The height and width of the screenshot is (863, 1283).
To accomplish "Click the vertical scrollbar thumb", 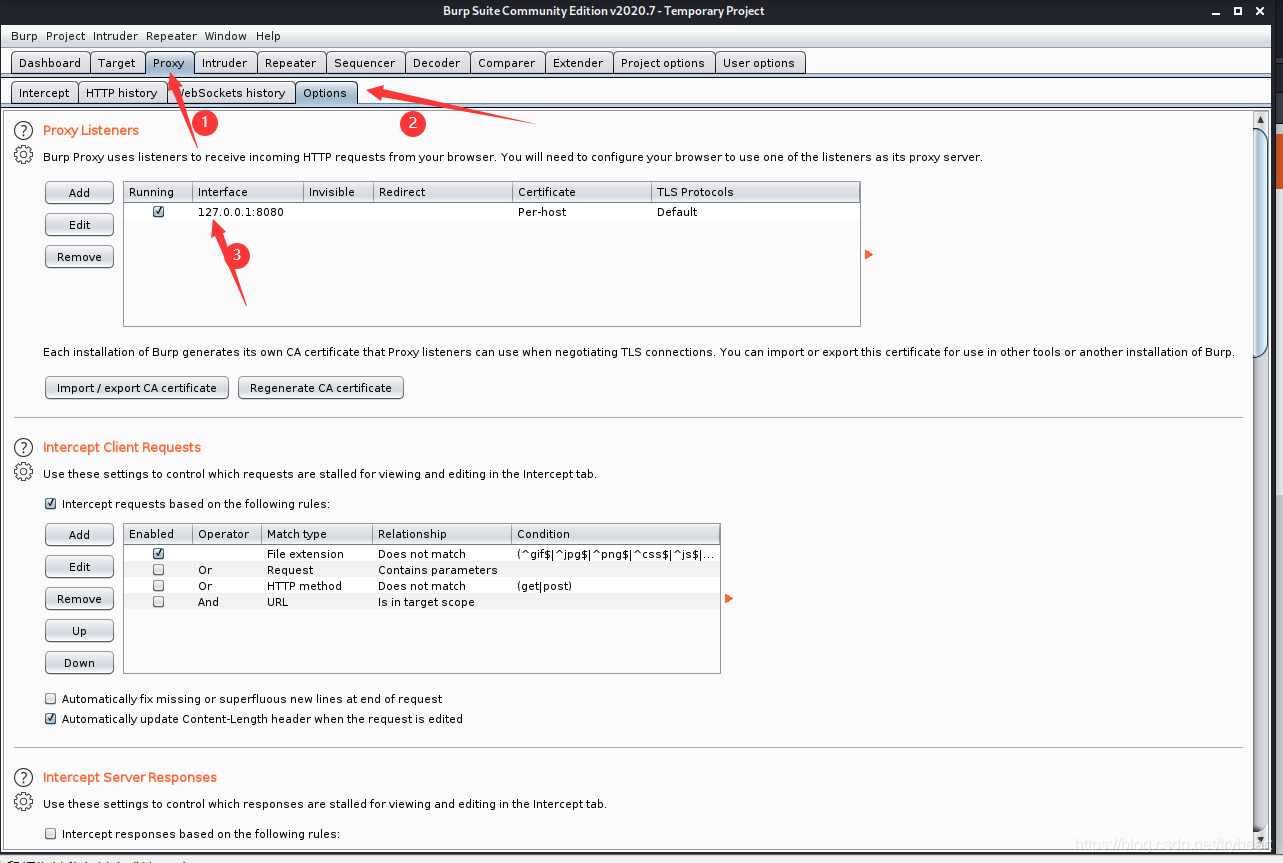I will (1261, 243).
